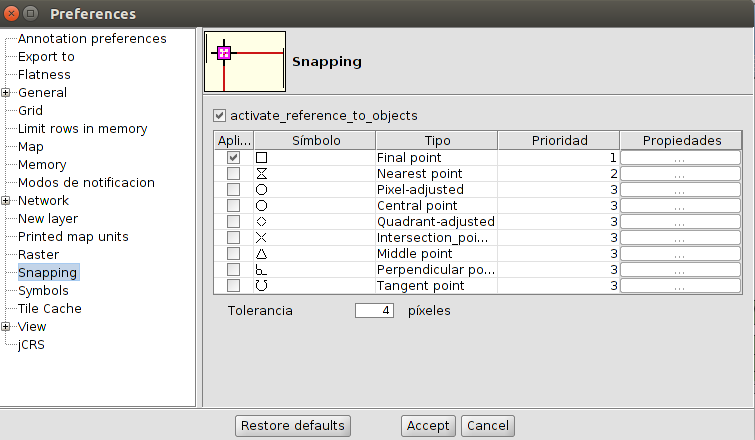Expand the View tree node
Image resolution: width=755 pixels, height=440 pixels.
point(6,327)
